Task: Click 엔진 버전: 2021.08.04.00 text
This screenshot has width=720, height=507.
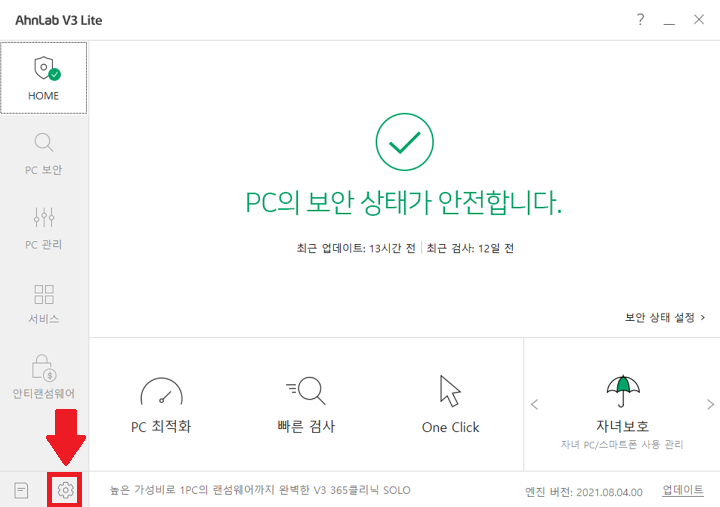Action: click(x=584, y=492)
